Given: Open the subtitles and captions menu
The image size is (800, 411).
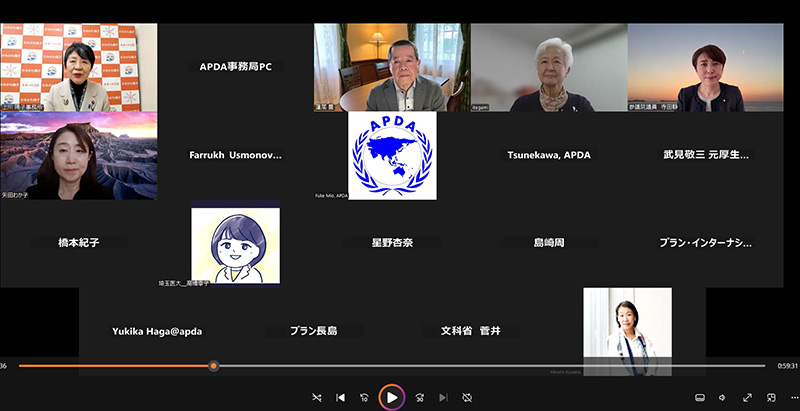Looking at the screenshot, I should (x=699, y=398).
